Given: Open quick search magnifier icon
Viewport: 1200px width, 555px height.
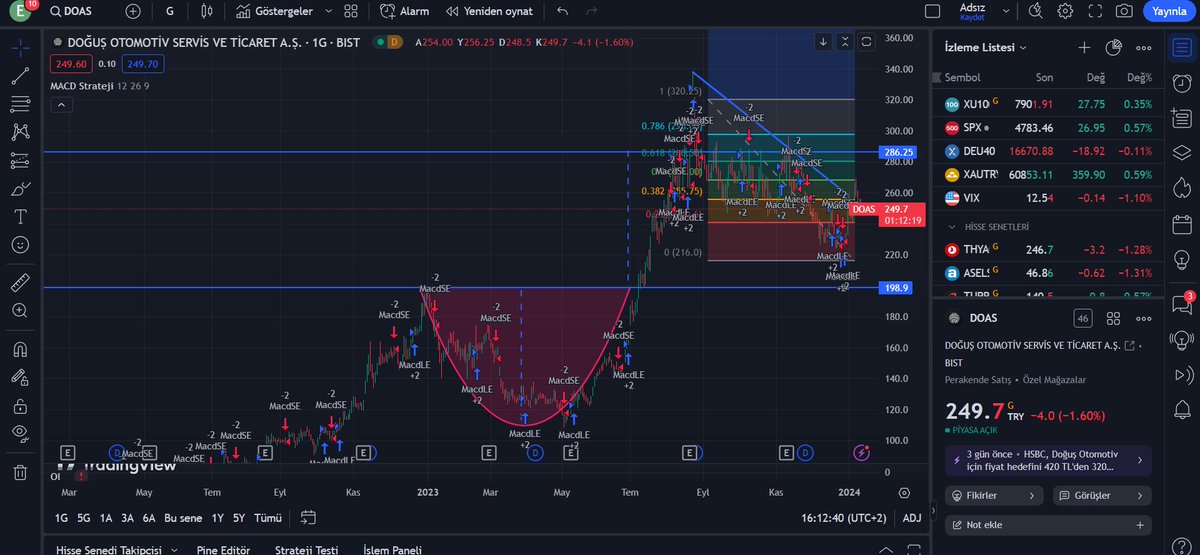Looking at the screenshot, I should [x=1037, y=12].
